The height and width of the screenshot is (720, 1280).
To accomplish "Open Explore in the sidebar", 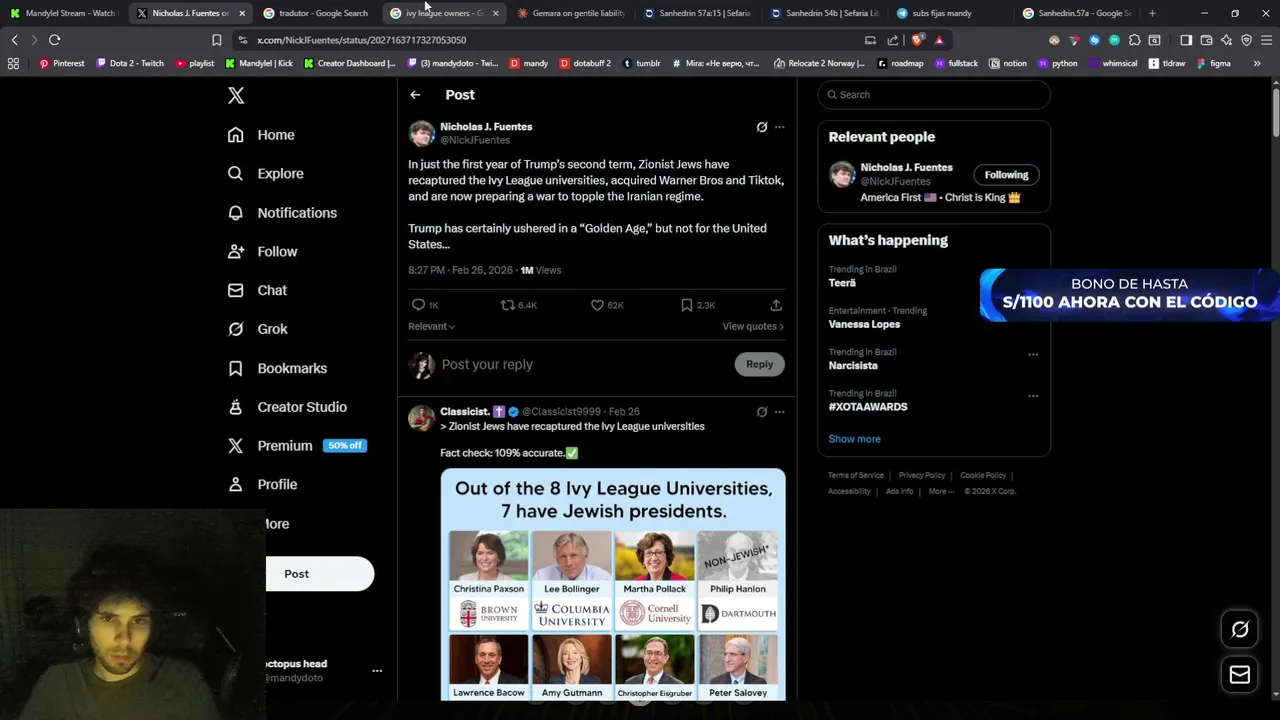I will 265,174.
